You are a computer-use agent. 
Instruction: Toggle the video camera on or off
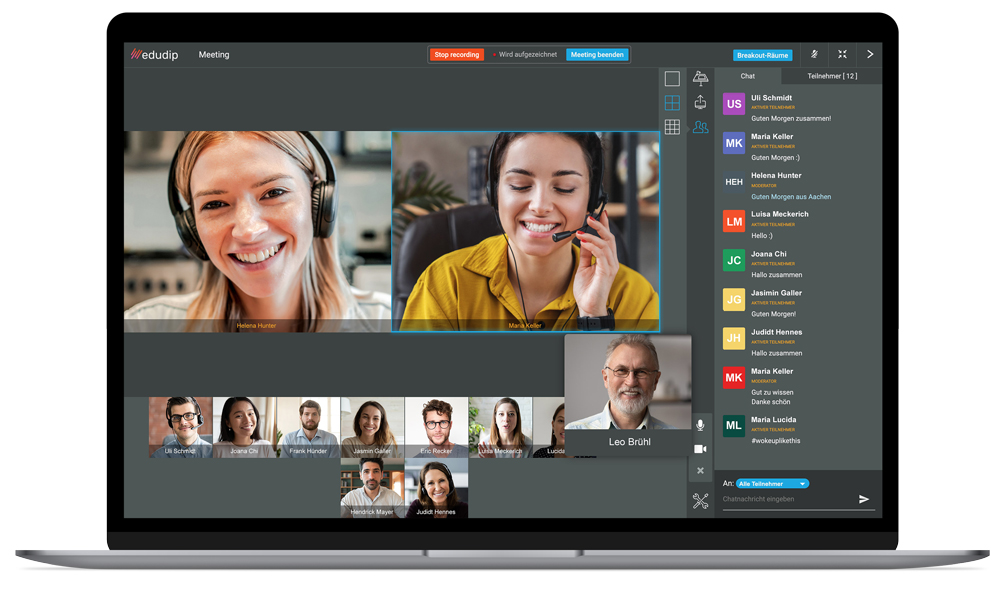[x=700, y=449]
